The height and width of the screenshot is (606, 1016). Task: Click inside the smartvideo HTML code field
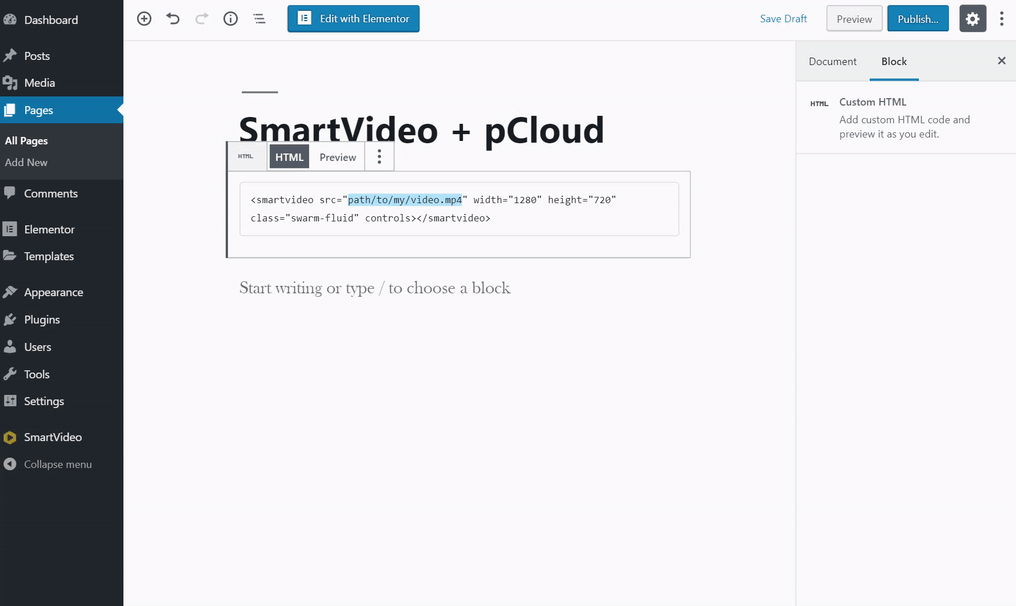point(459,209)
